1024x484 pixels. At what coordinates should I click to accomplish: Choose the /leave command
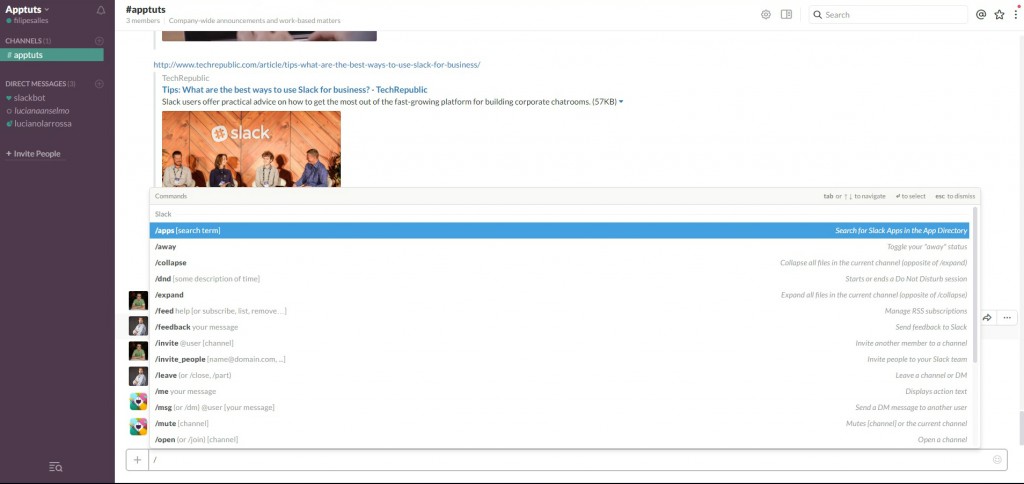point(559,376)
